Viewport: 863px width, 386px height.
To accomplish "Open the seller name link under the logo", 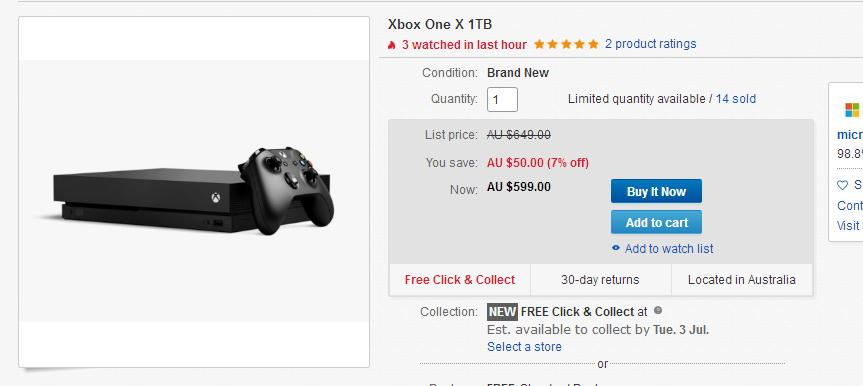I will click(849, 135).
